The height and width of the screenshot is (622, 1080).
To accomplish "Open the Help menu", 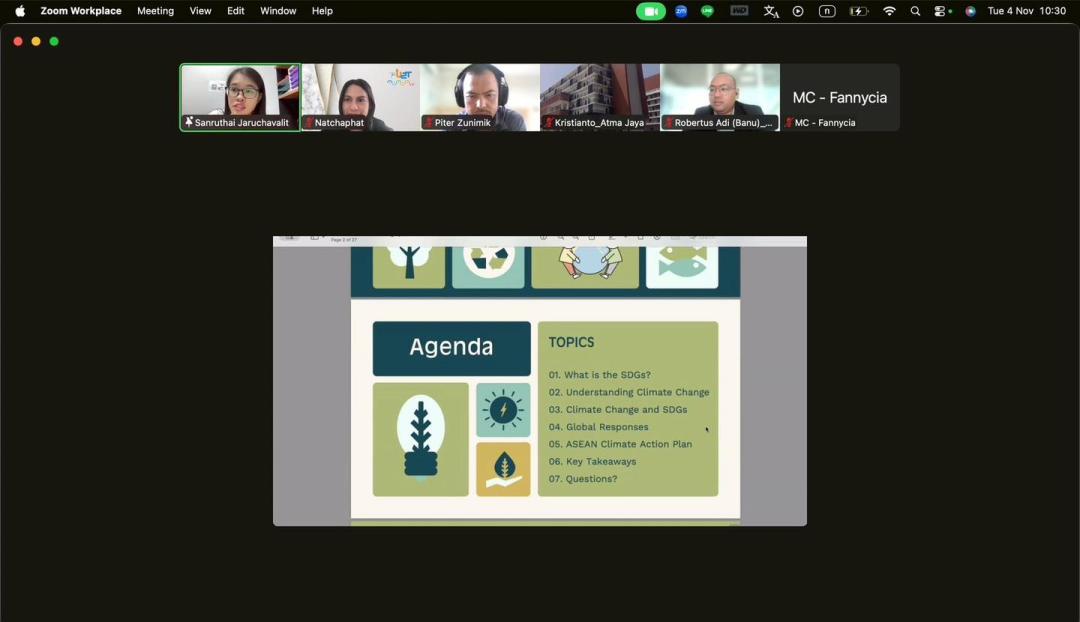I will tap(322, 11).
